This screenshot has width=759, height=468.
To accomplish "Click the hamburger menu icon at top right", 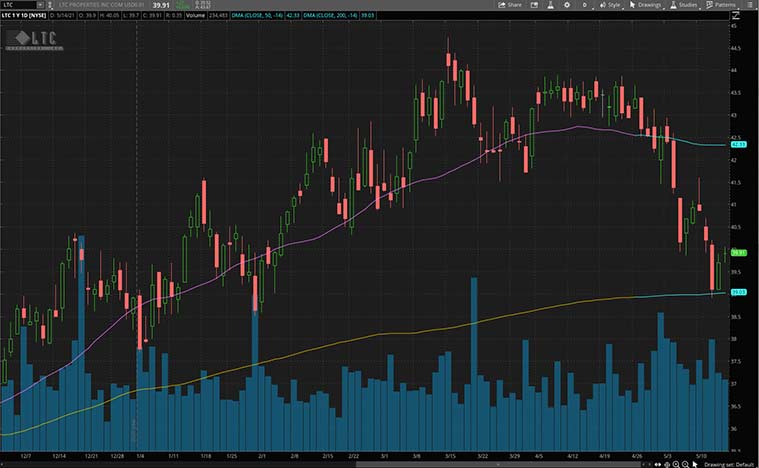I will coord(750,5).
